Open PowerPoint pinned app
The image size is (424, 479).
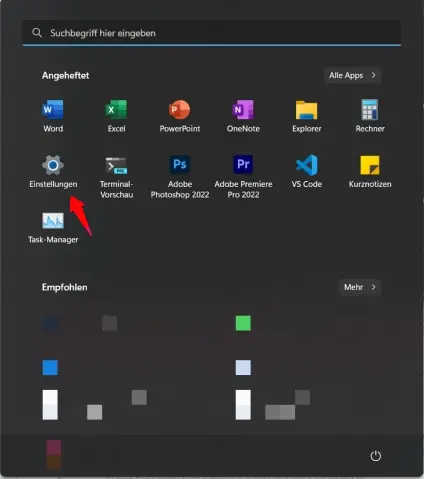click(180, 116)
